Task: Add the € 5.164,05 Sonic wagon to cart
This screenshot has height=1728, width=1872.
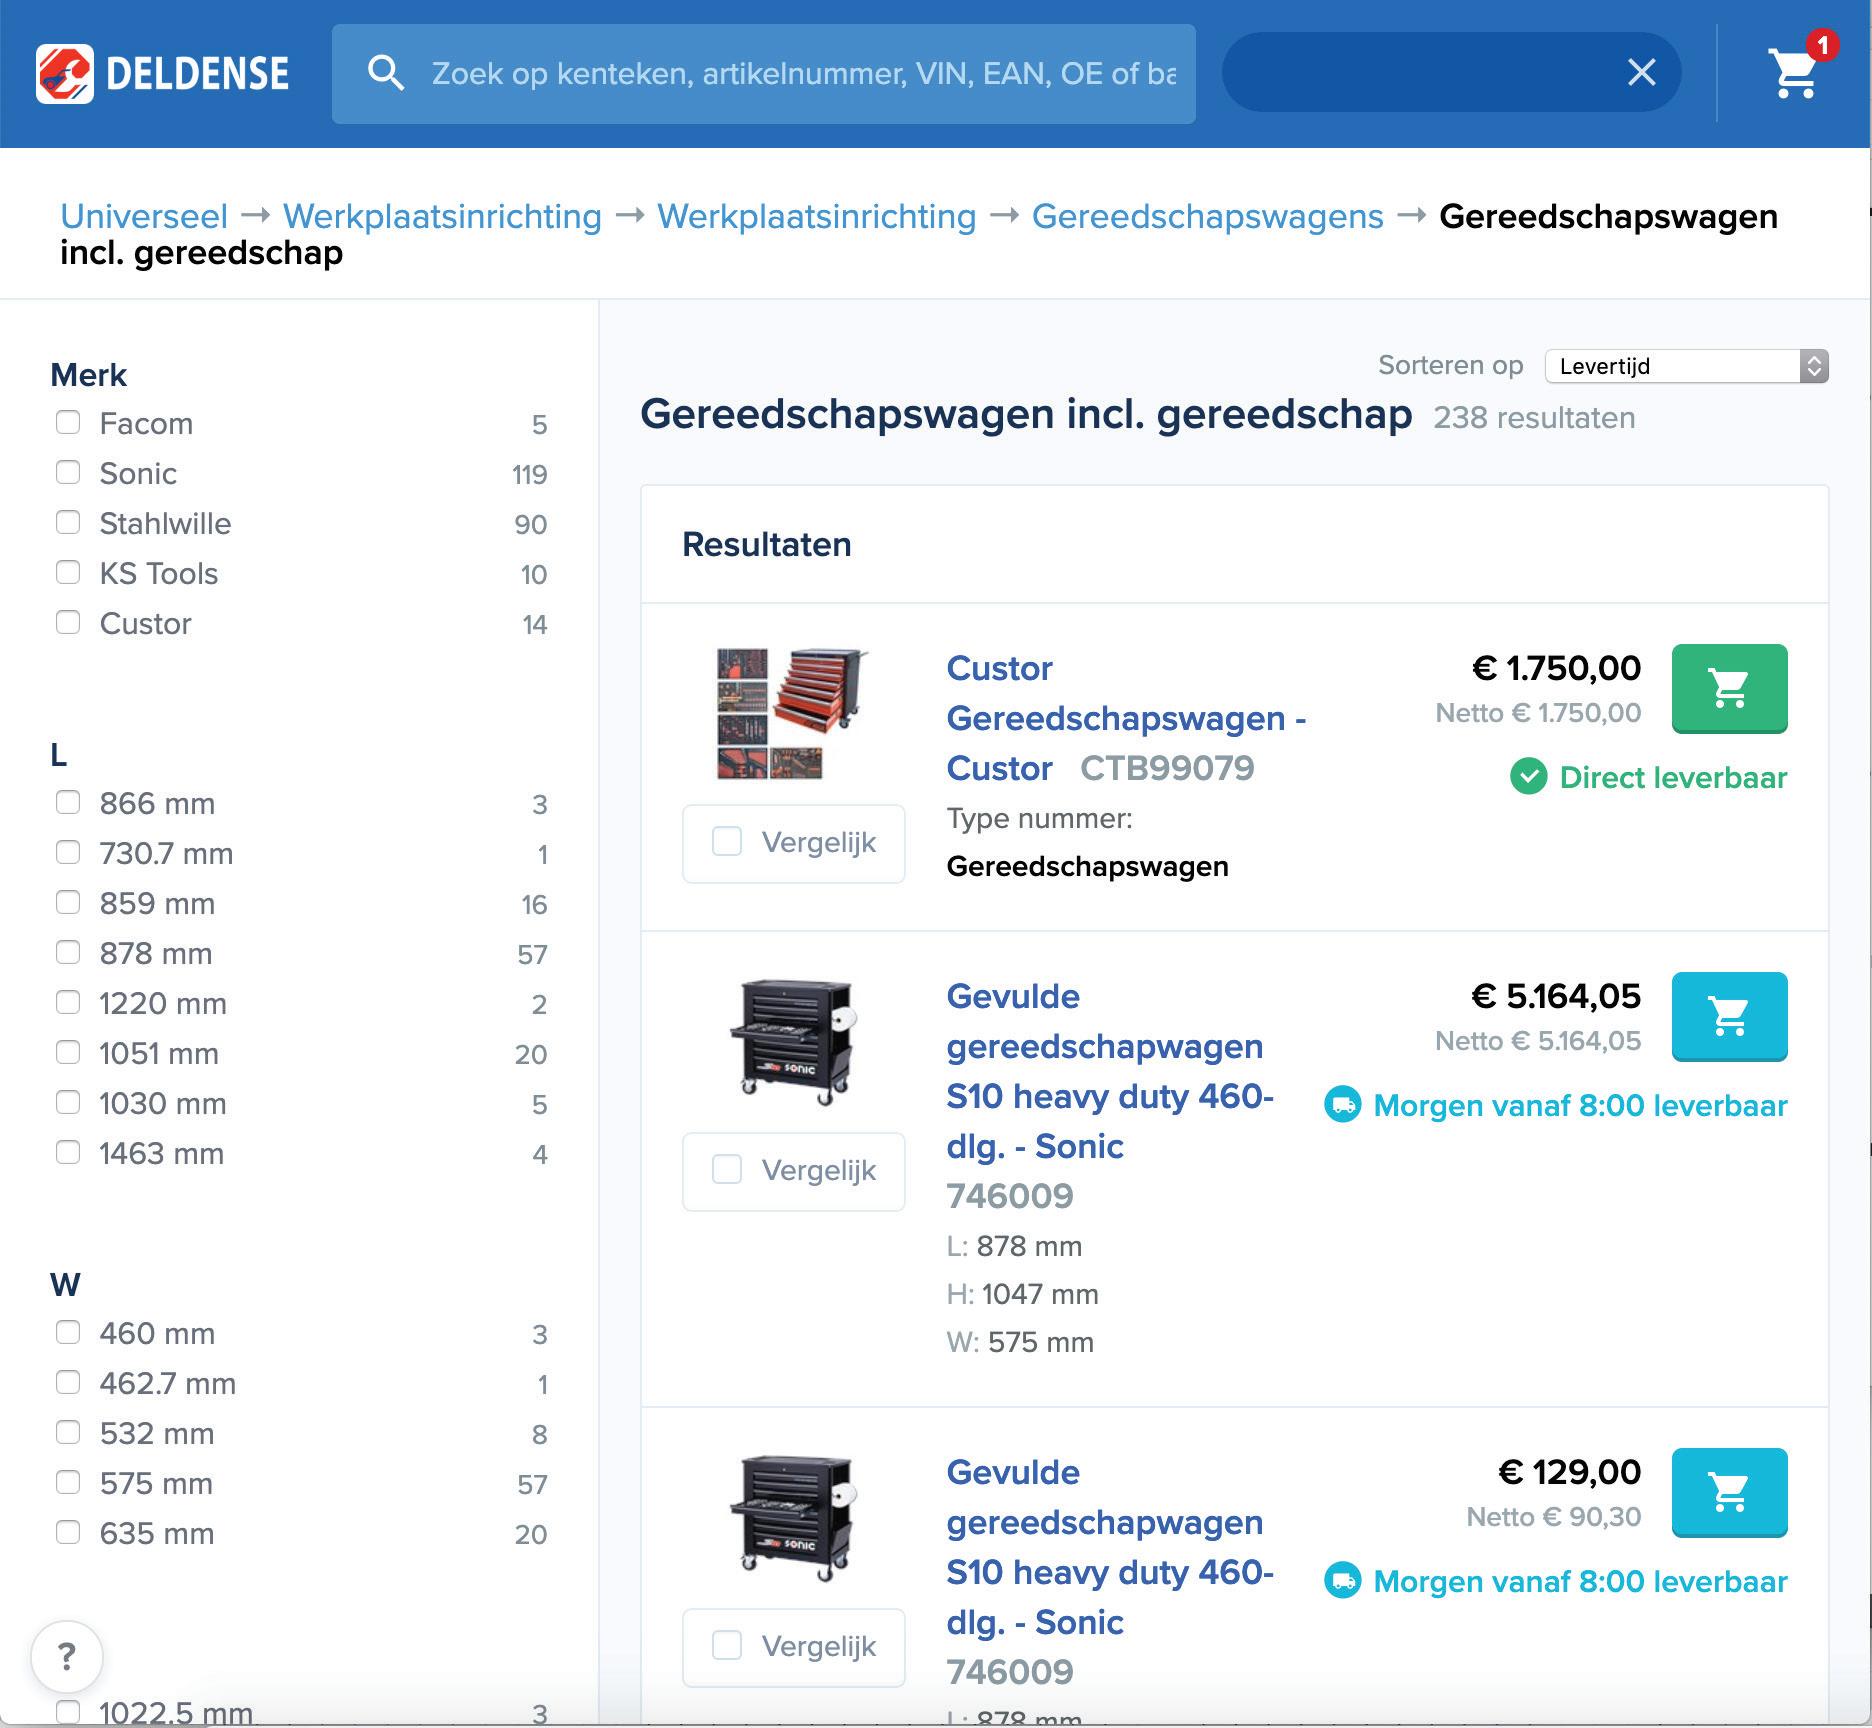Action: click(1729, 1016)
